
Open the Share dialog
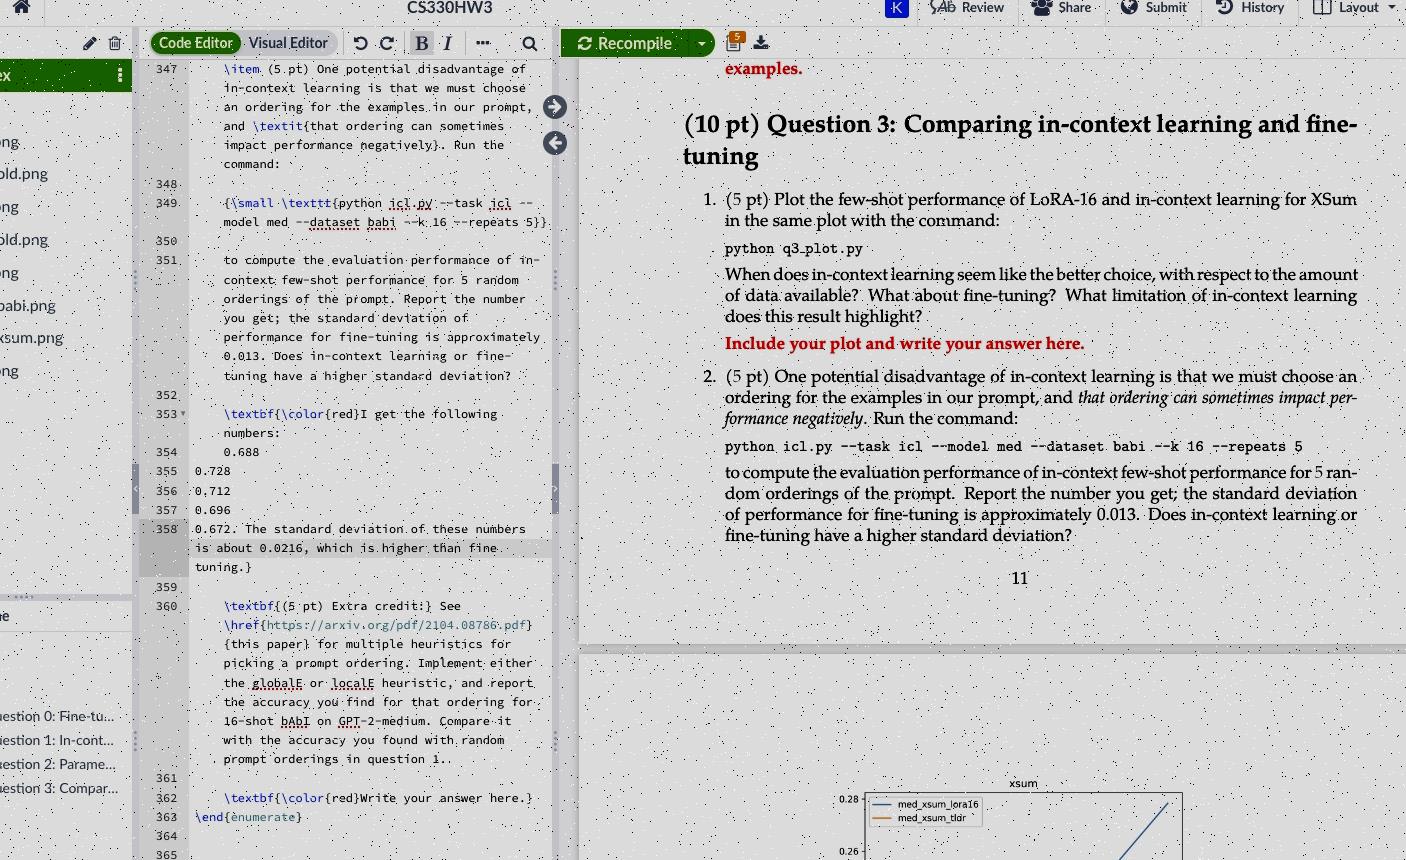pos(1062,8)
